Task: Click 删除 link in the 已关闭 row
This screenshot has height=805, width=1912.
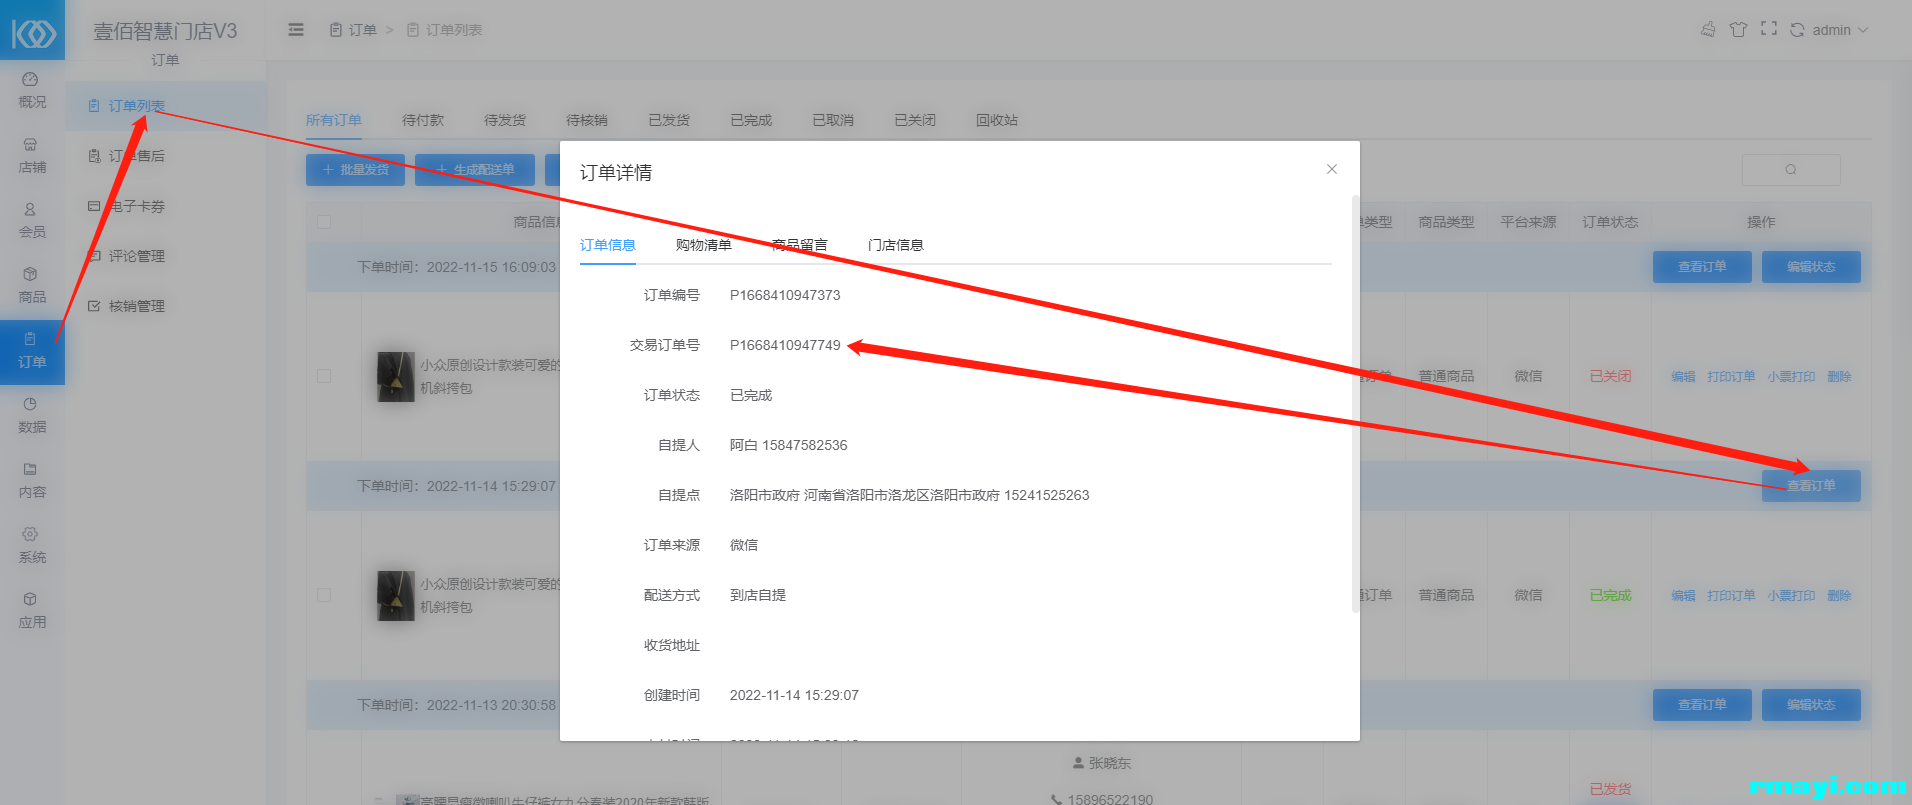Action: (1839, 377)
